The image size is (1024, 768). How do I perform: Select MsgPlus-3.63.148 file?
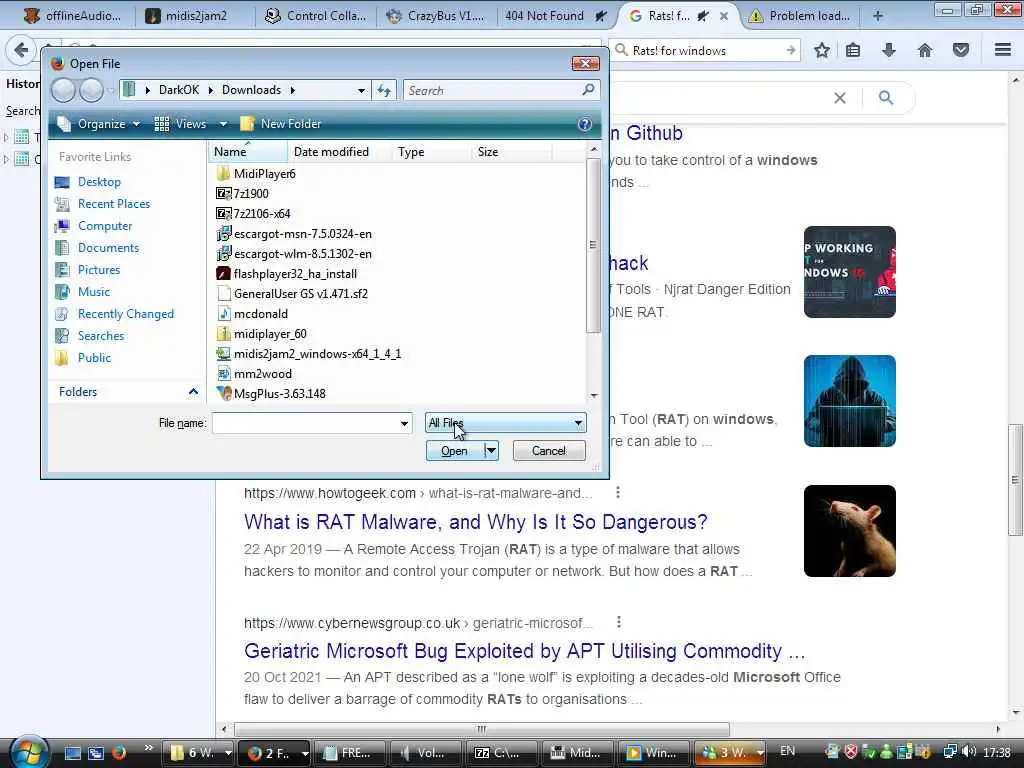(280, 394)
